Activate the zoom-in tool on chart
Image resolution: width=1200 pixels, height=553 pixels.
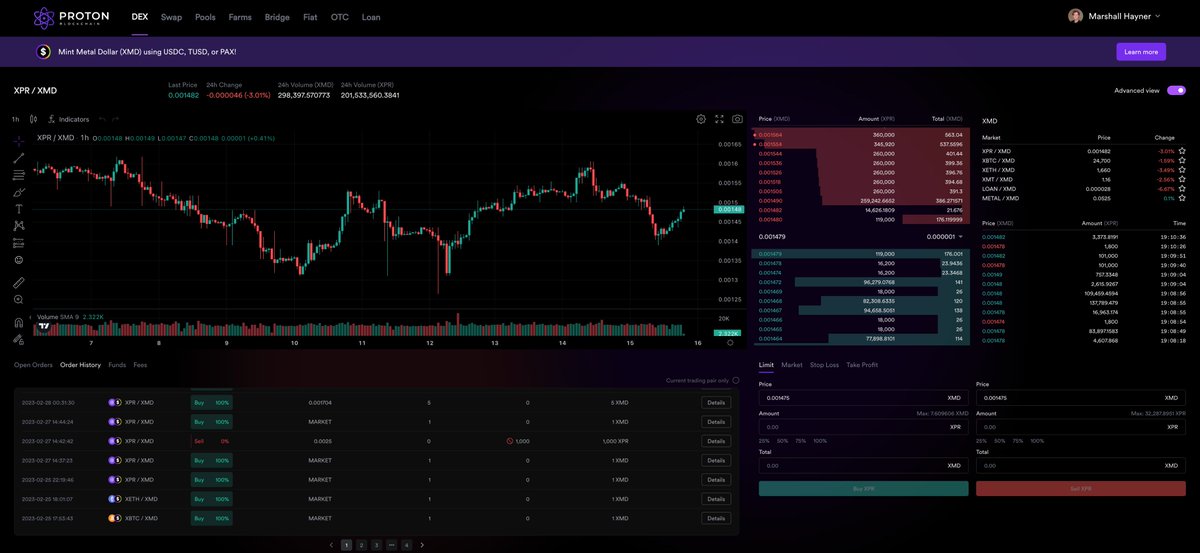tap(19, 299)
